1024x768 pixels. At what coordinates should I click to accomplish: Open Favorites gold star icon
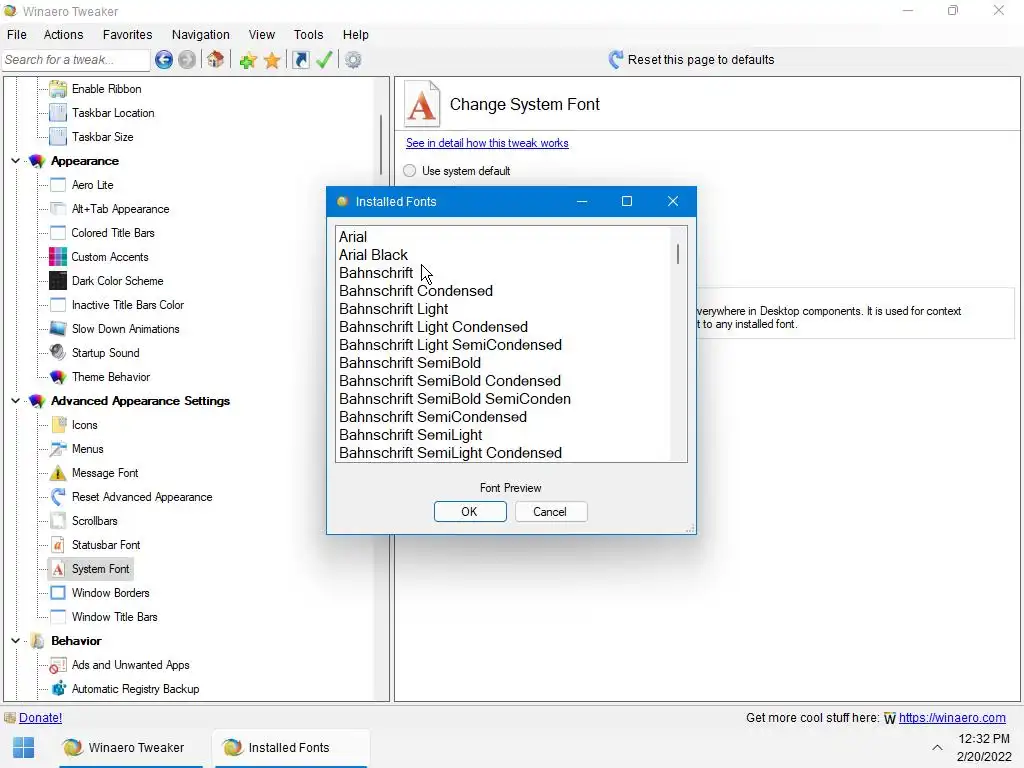[272, 61]
